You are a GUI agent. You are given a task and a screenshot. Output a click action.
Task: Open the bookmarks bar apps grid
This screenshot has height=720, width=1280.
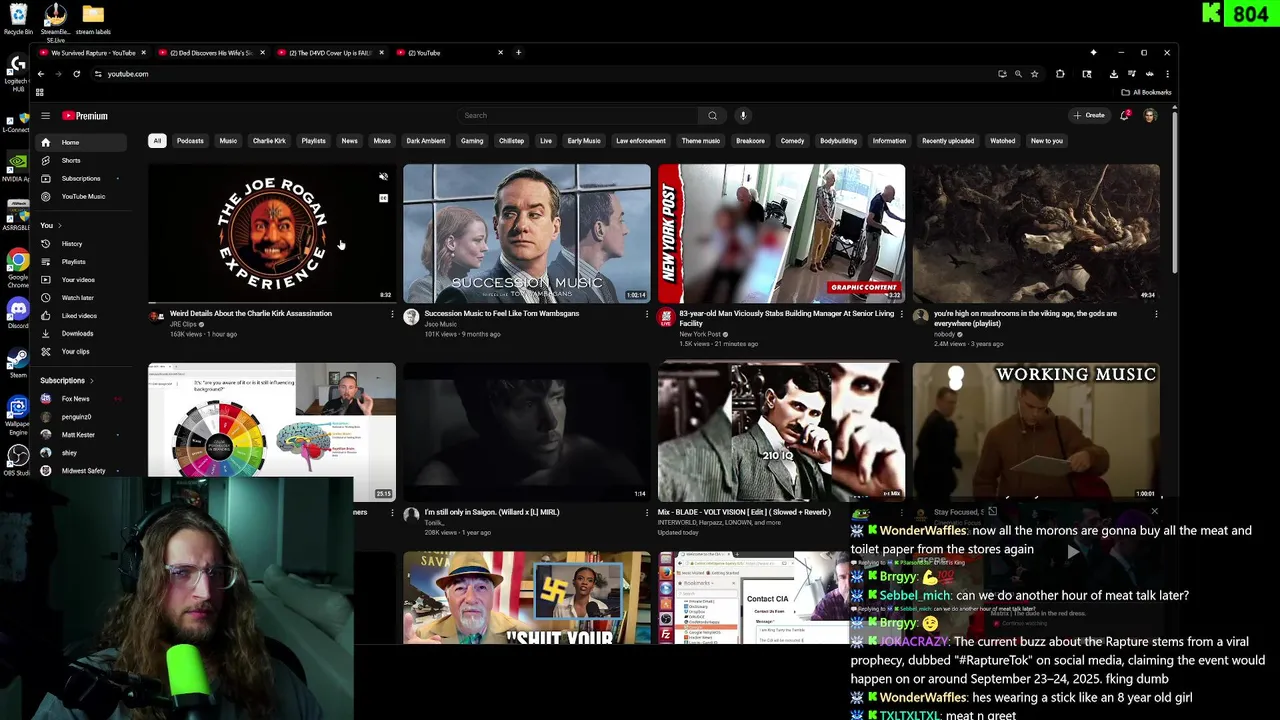click(40, 92)
